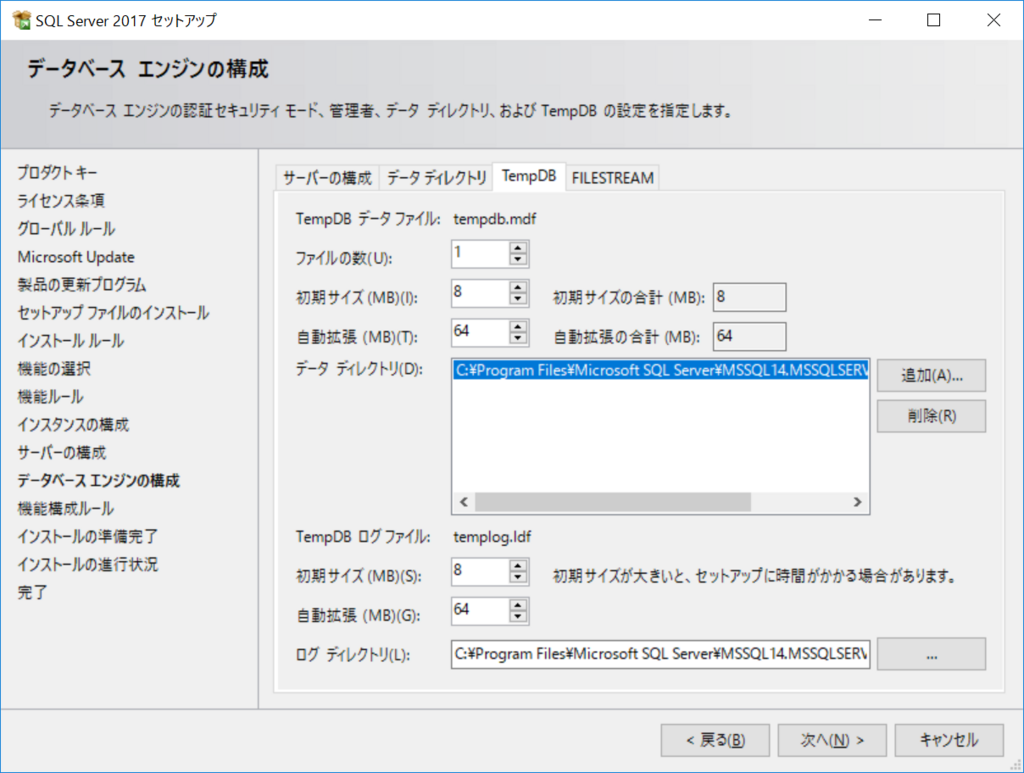
Task: Increase log 初期サイズ (MB)(S) up arrow
Action: (x=518, y=565)
